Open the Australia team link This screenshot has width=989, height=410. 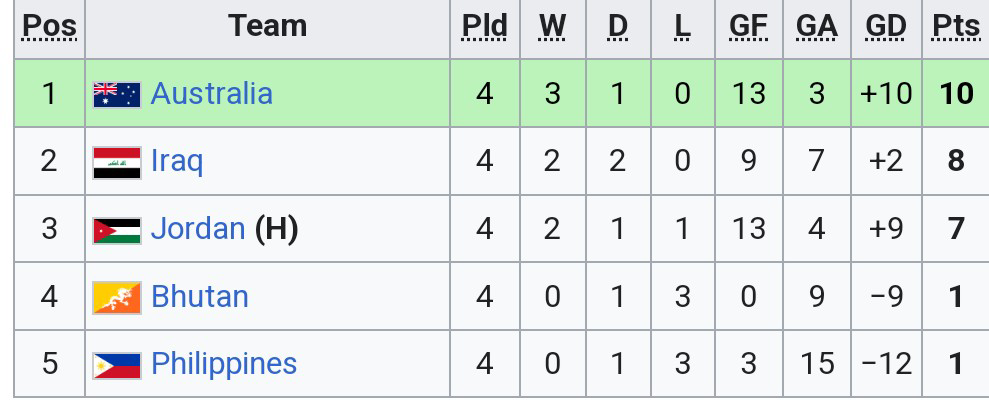coord(211,94)
